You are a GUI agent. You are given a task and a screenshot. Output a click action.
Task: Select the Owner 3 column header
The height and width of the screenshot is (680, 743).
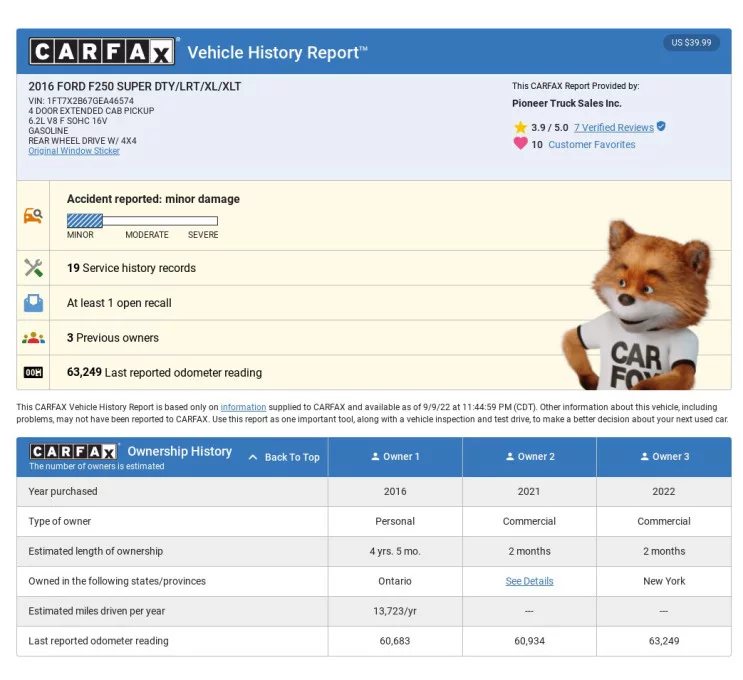pyautogui.click(x=663, y=457)
